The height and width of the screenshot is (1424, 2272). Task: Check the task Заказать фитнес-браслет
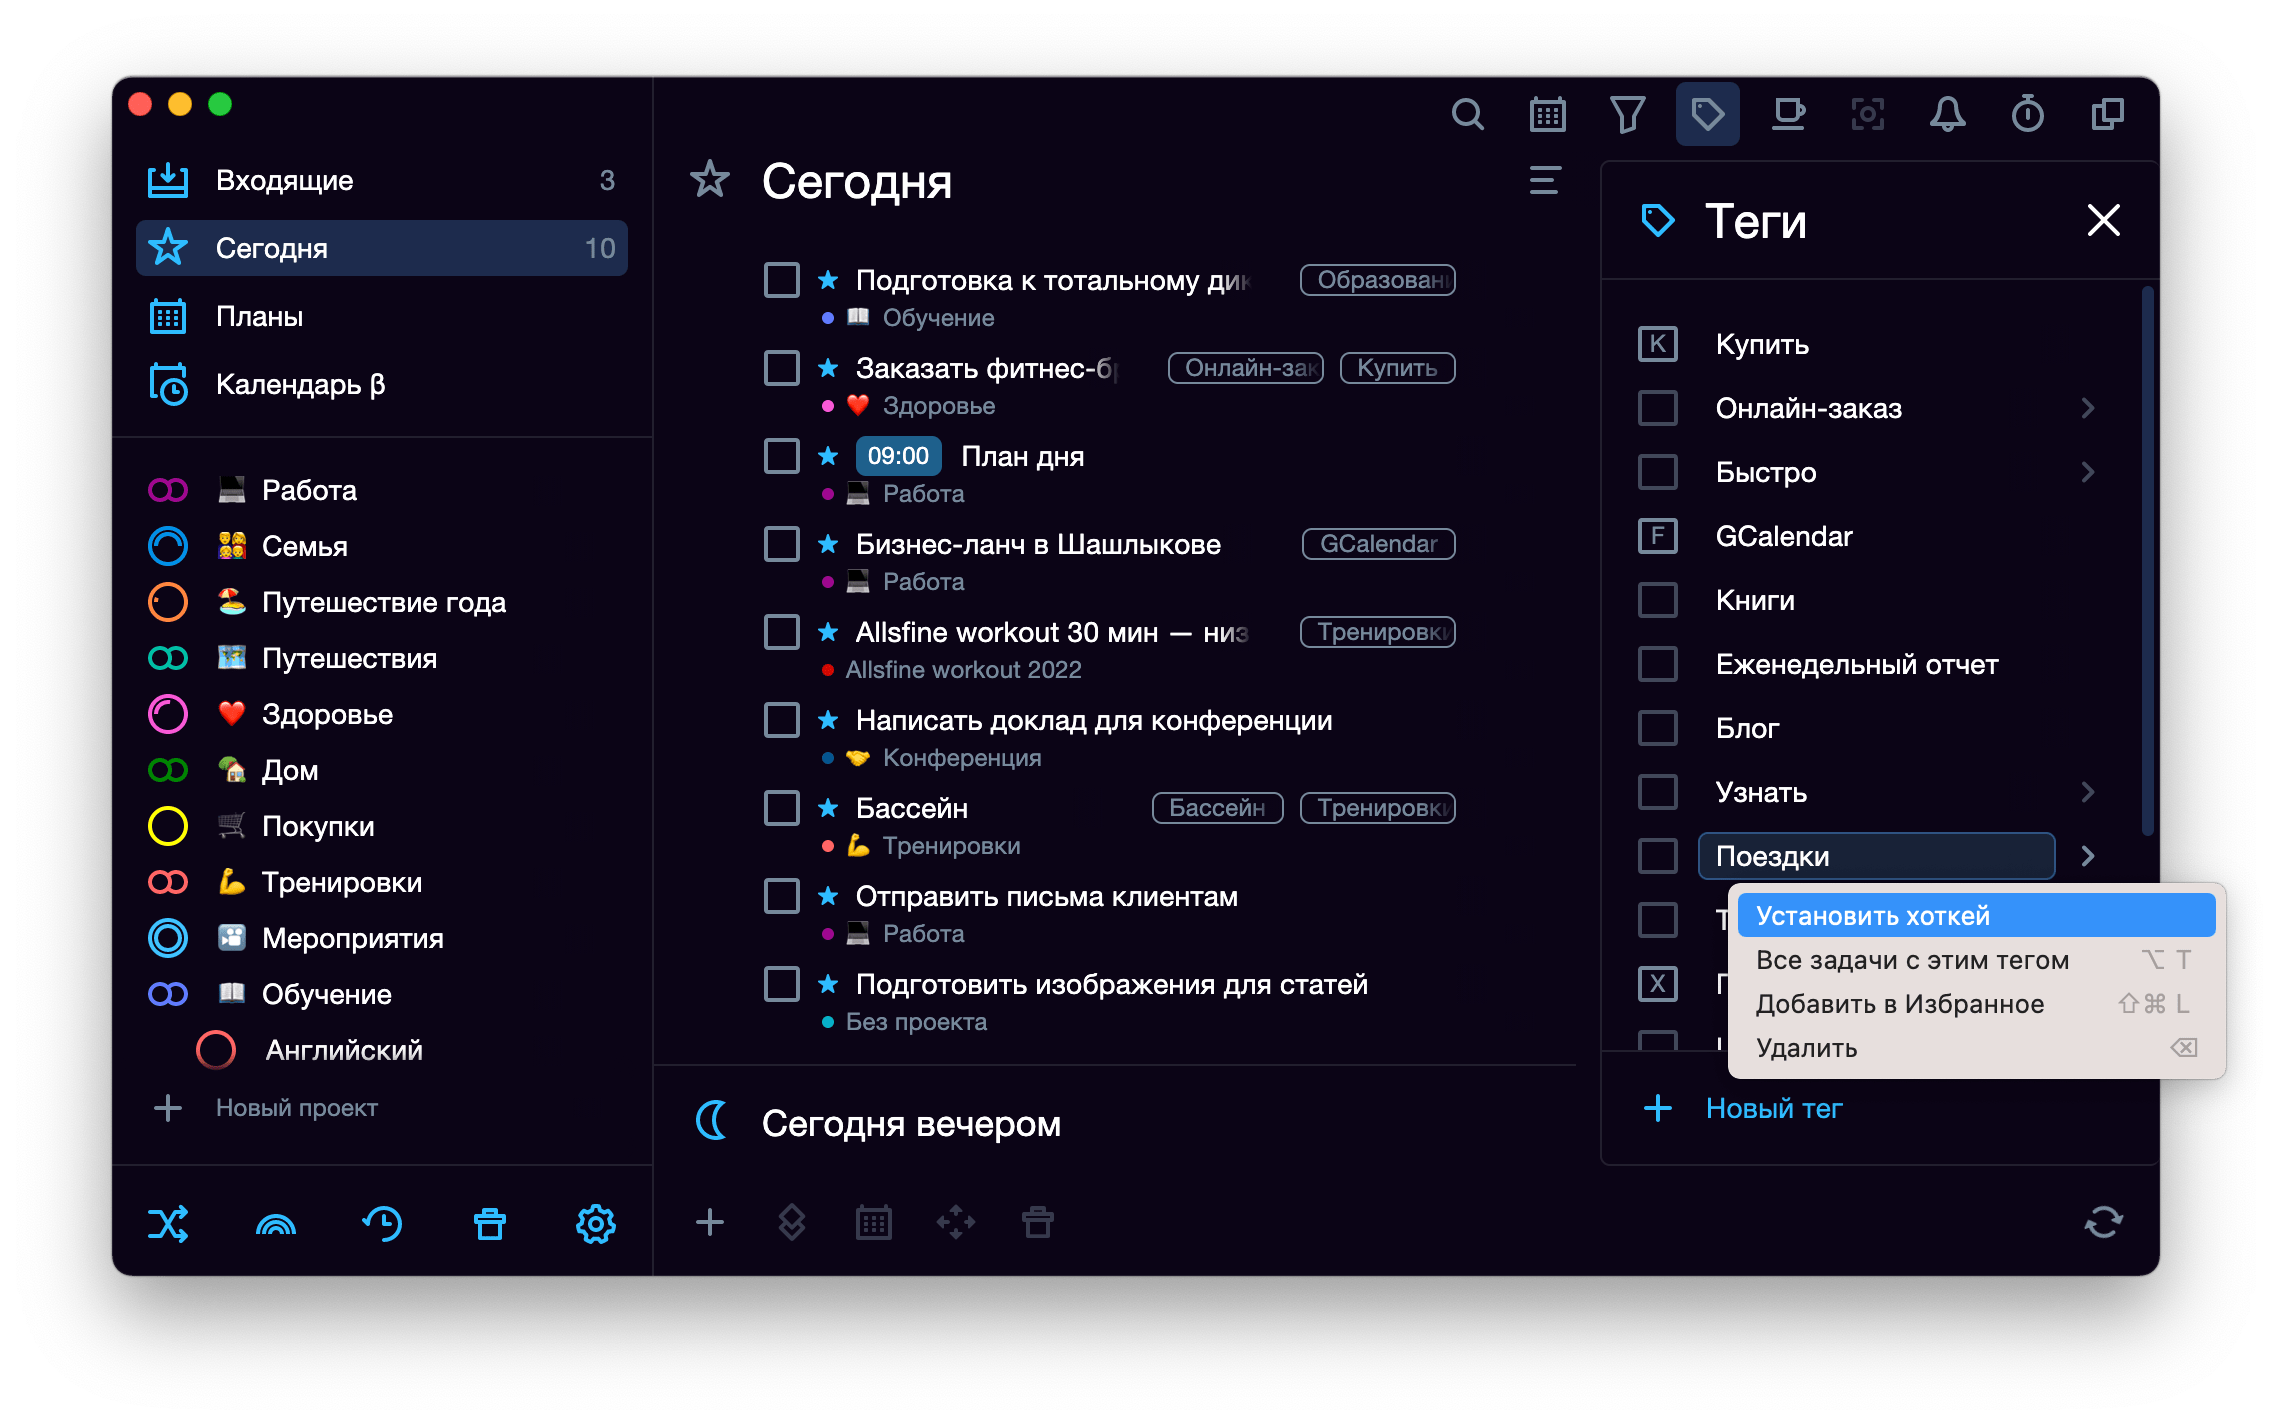pos(781,368)
